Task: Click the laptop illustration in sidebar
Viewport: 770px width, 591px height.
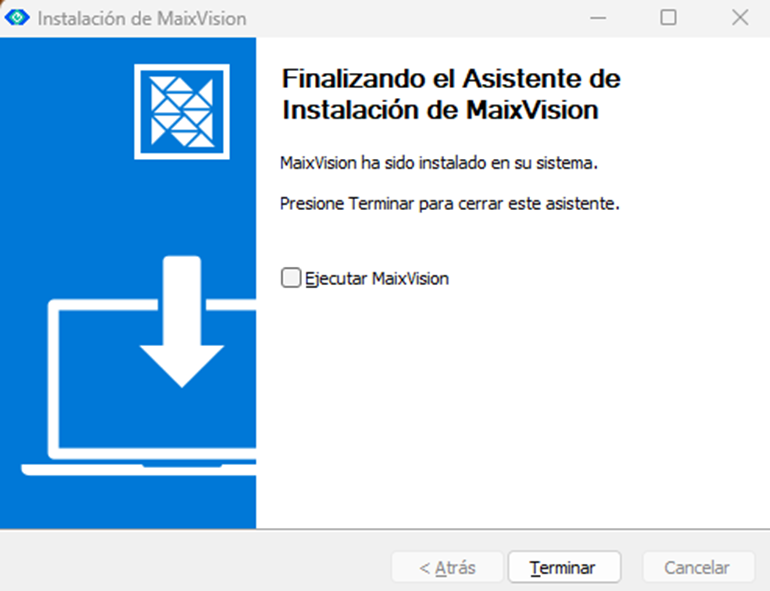Action: pos(138,388)
